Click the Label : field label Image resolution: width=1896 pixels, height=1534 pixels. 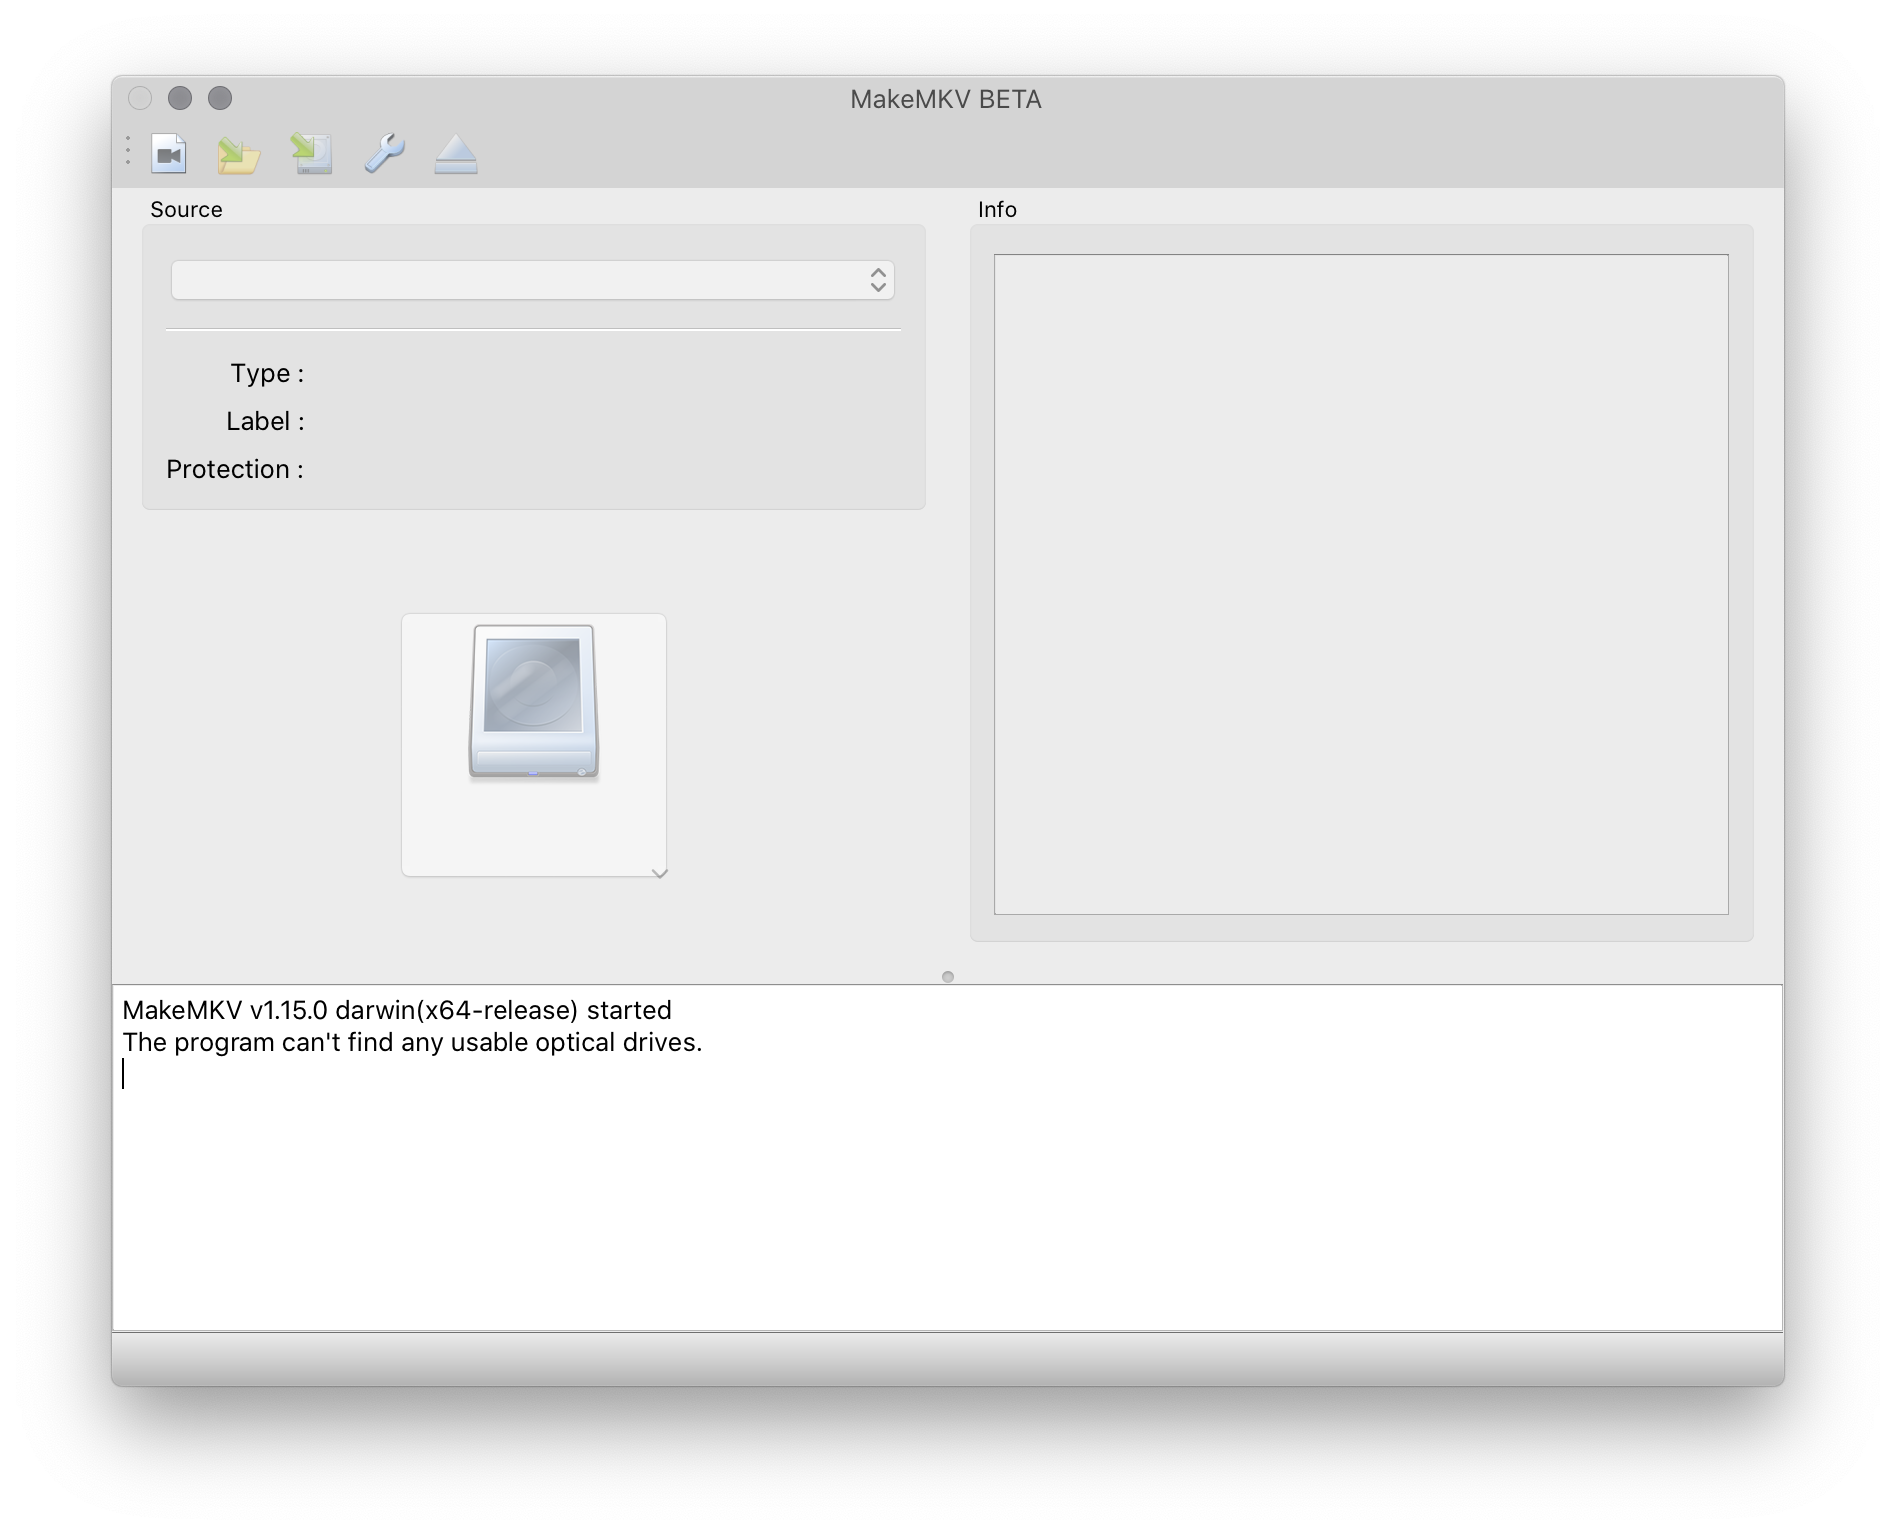(x=265, y=421)
